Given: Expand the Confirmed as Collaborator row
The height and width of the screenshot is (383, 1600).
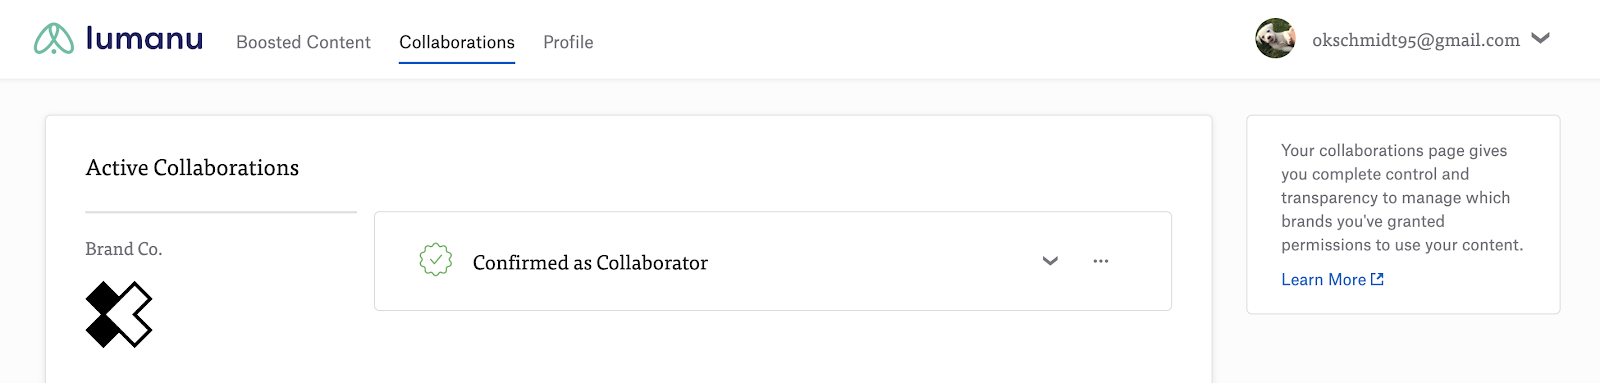Looking at the screenshot, I should click(1050, 261).
